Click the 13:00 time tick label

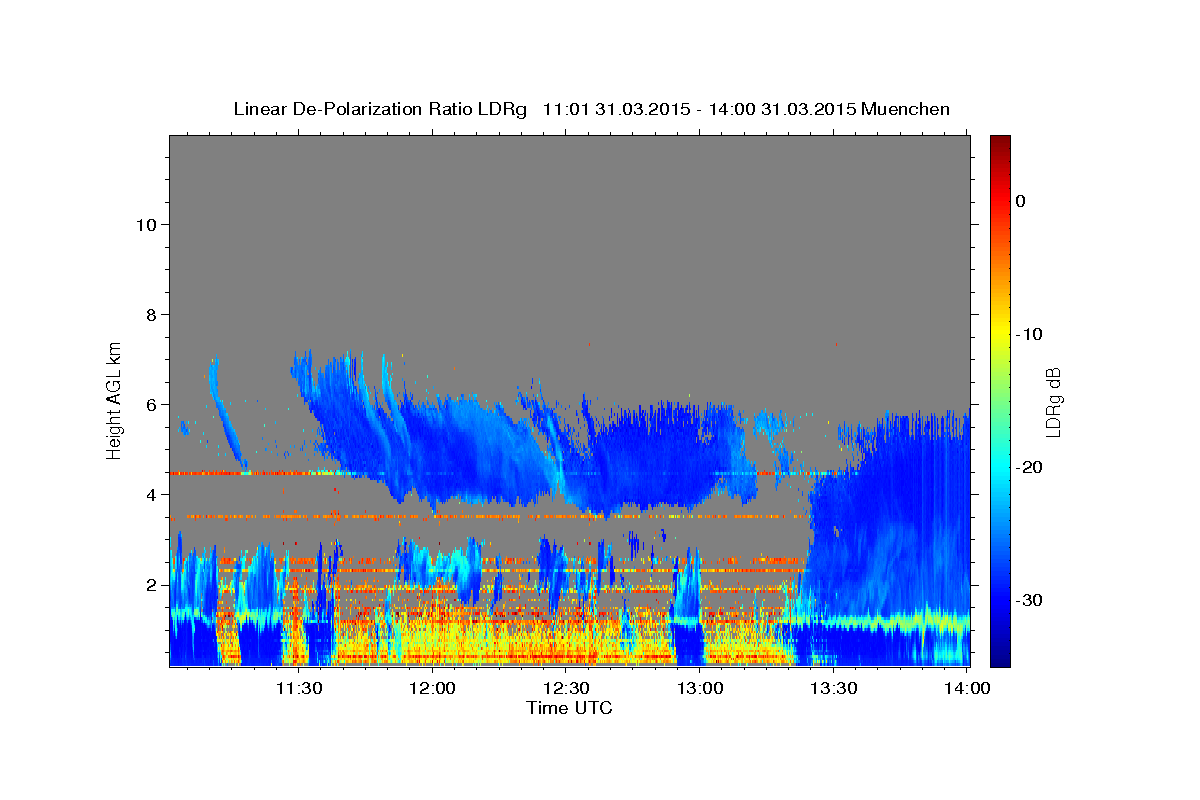coord(700,688)
